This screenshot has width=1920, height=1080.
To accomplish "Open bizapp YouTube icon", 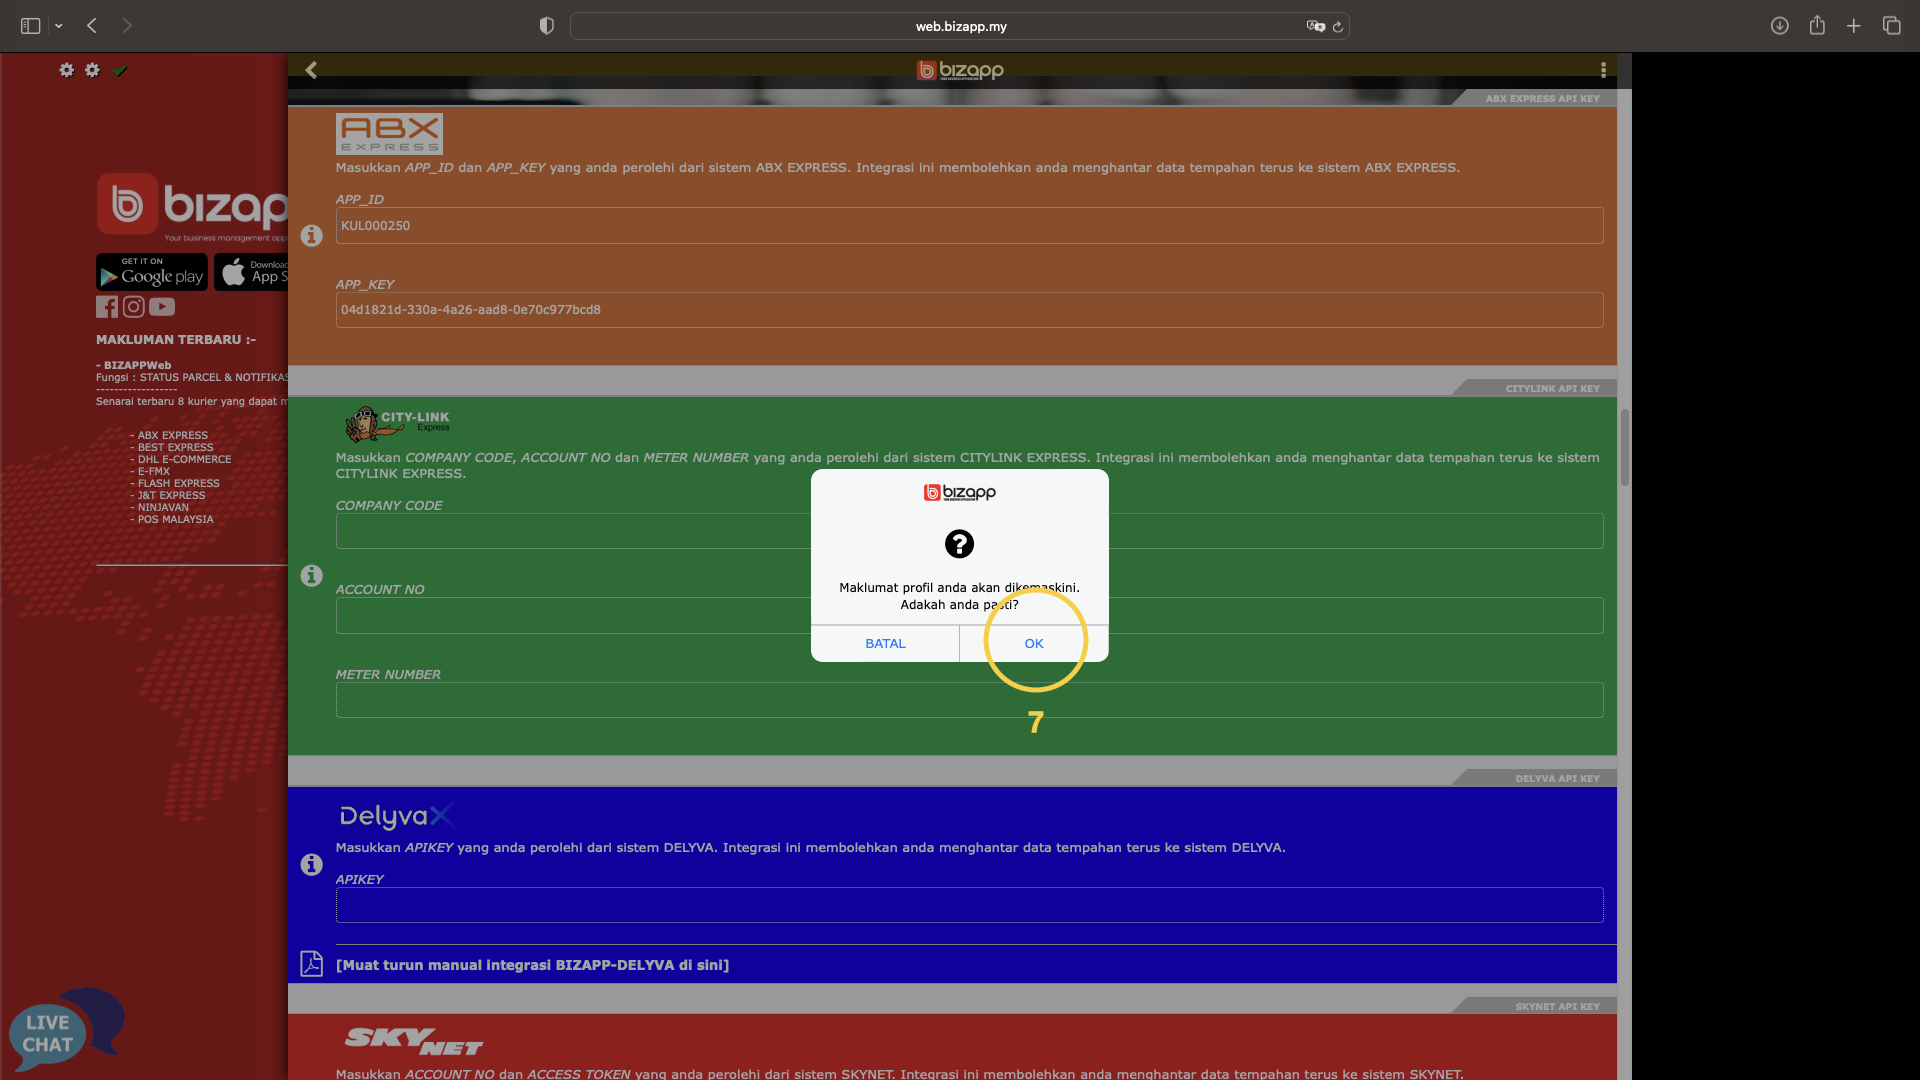I will pyautogui.click(x=162, y=307).
